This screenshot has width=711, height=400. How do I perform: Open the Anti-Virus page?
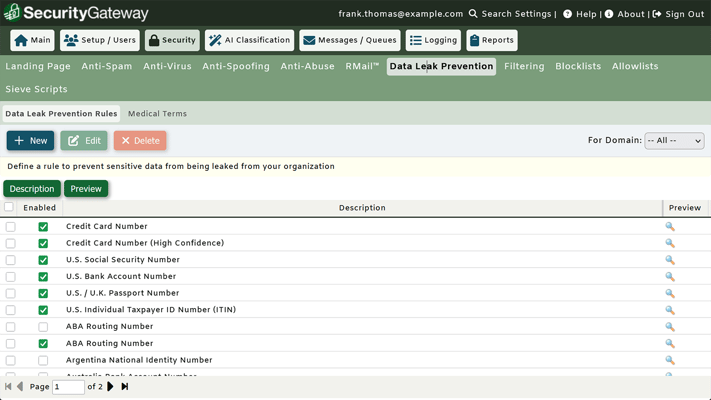pyautogui.click(x=167, y=66)
